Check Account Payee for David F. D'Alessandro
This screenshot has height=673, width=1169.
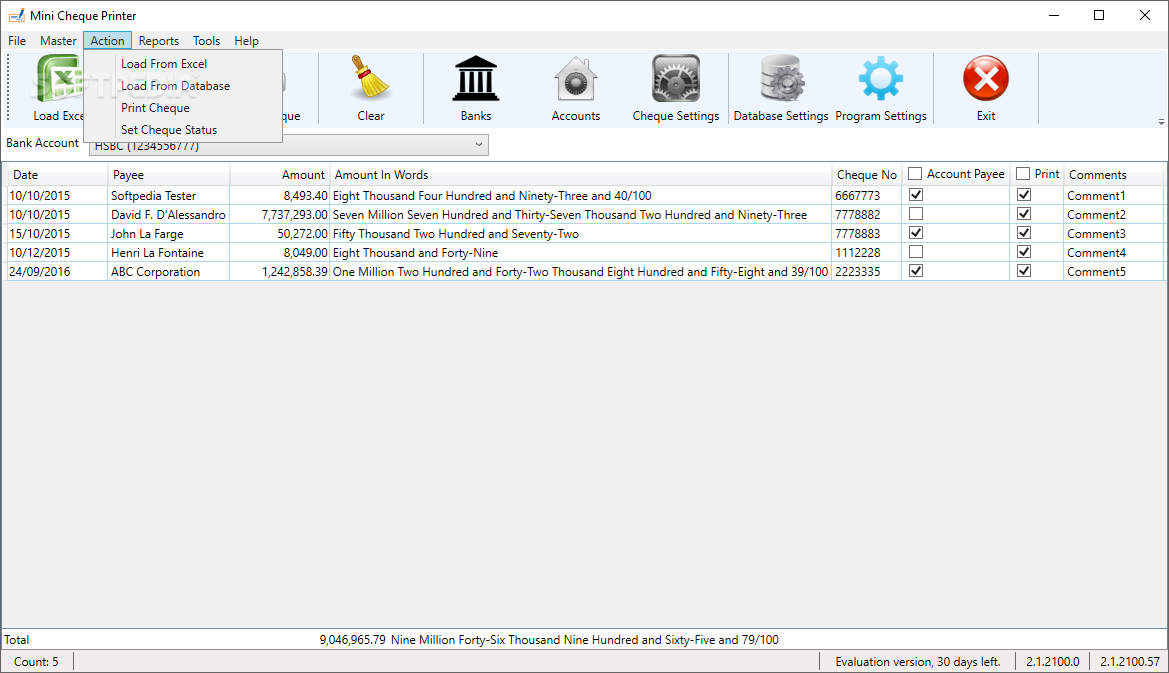point(916,214)
